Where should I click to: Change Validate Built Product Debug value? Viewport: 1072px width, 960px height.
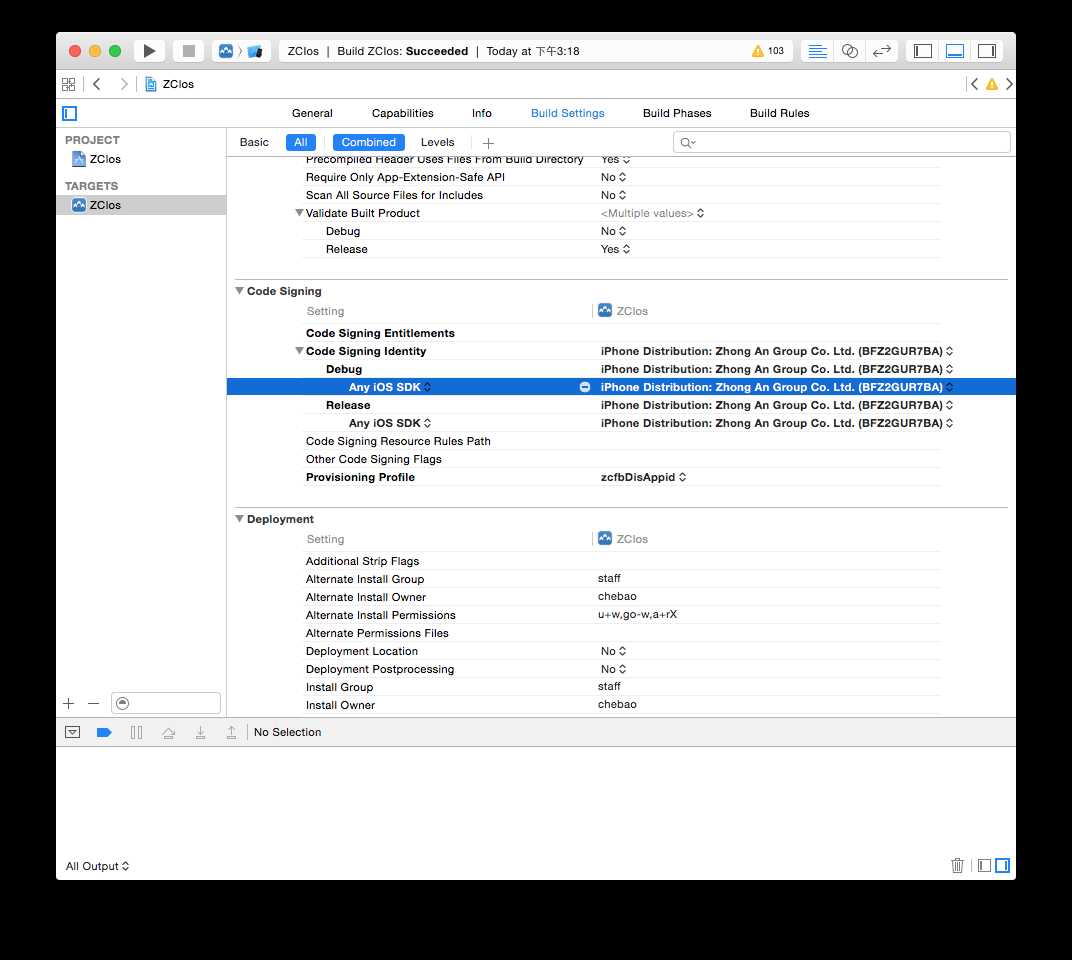click(x=613, y=231)
